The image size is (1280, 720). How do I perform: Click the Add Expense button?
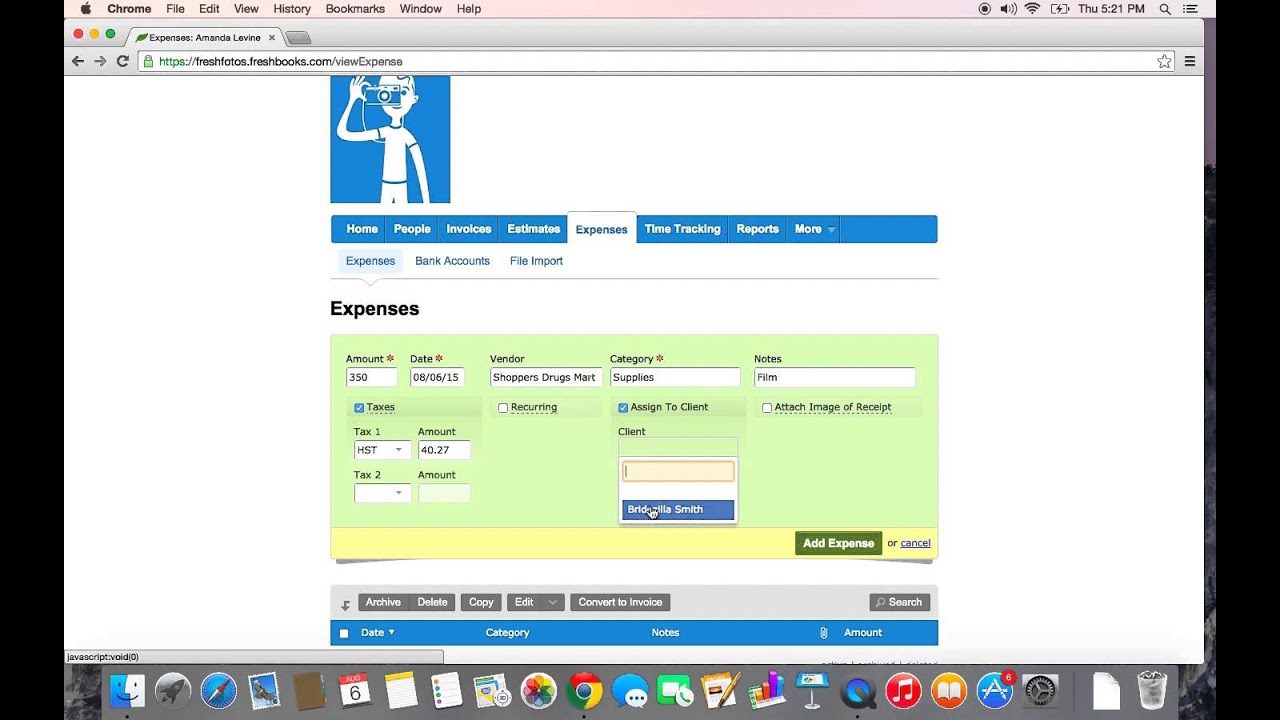pos(838,543)
